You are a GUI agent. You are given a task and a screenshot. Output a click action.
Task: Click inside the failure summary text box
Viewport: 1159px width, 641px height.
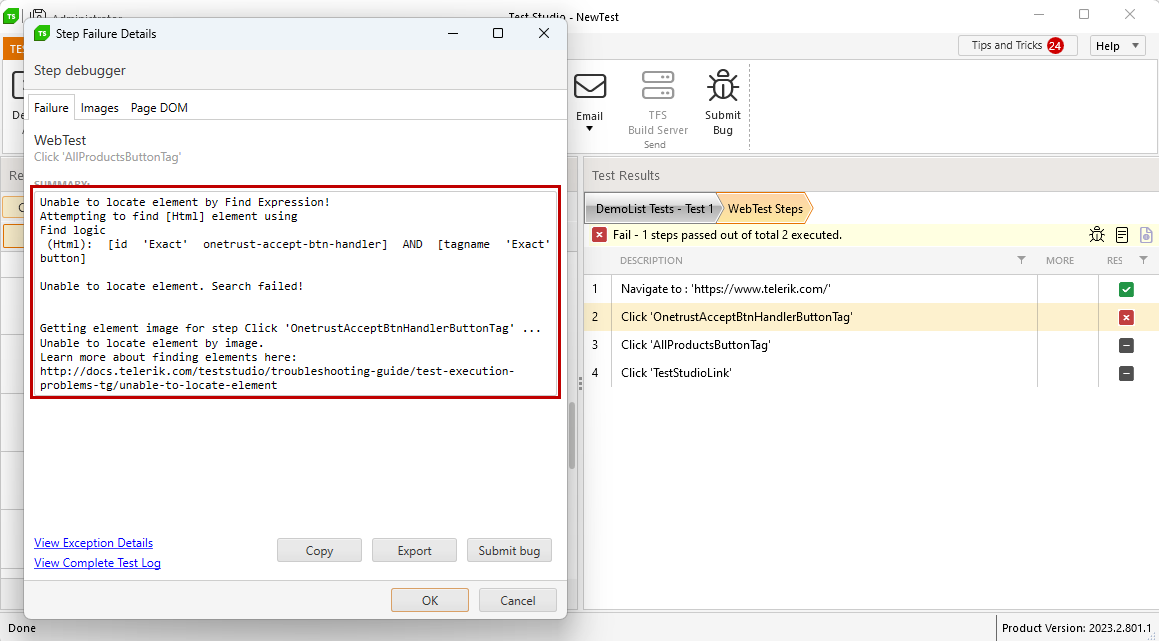pyautogui.click(x=295, y=294)
